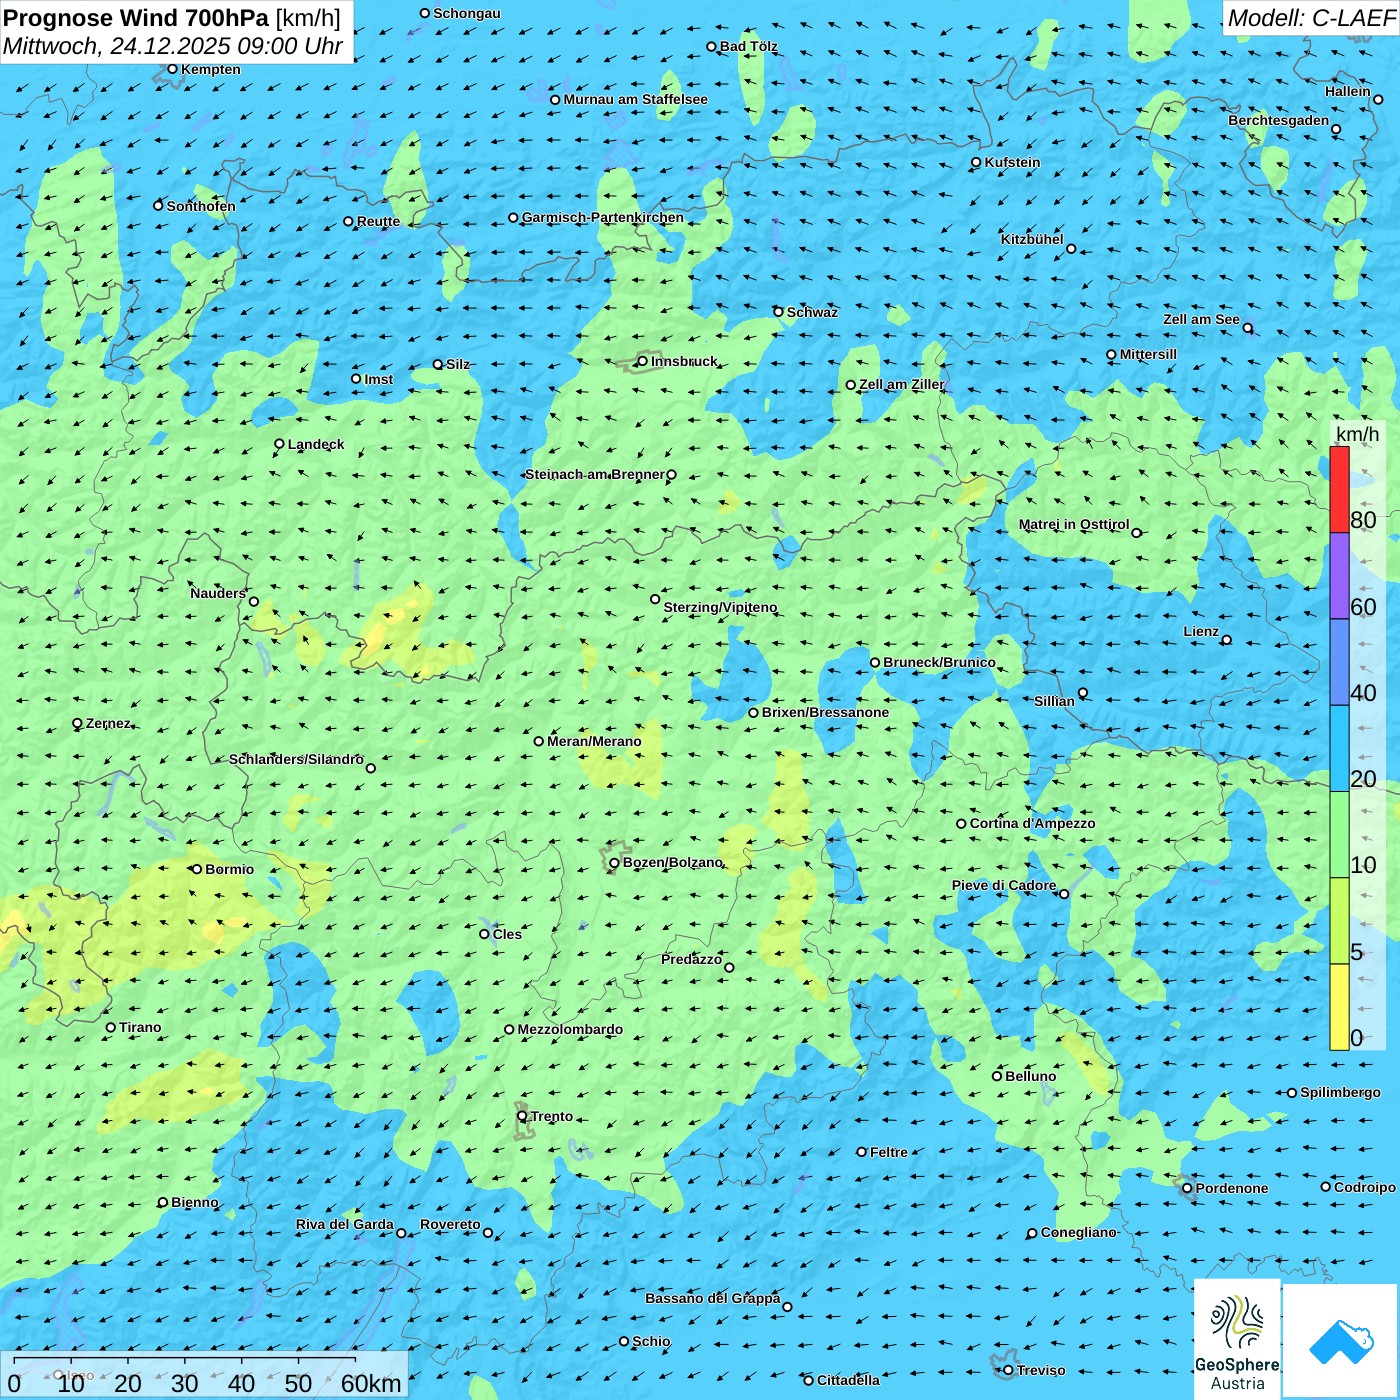Click the Reutte city label

378,221
